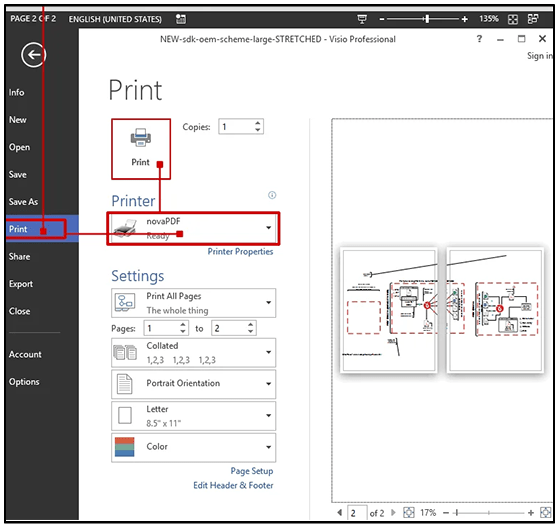
Task: Open Printer Properties link
Action: click(x=240, y=252)
